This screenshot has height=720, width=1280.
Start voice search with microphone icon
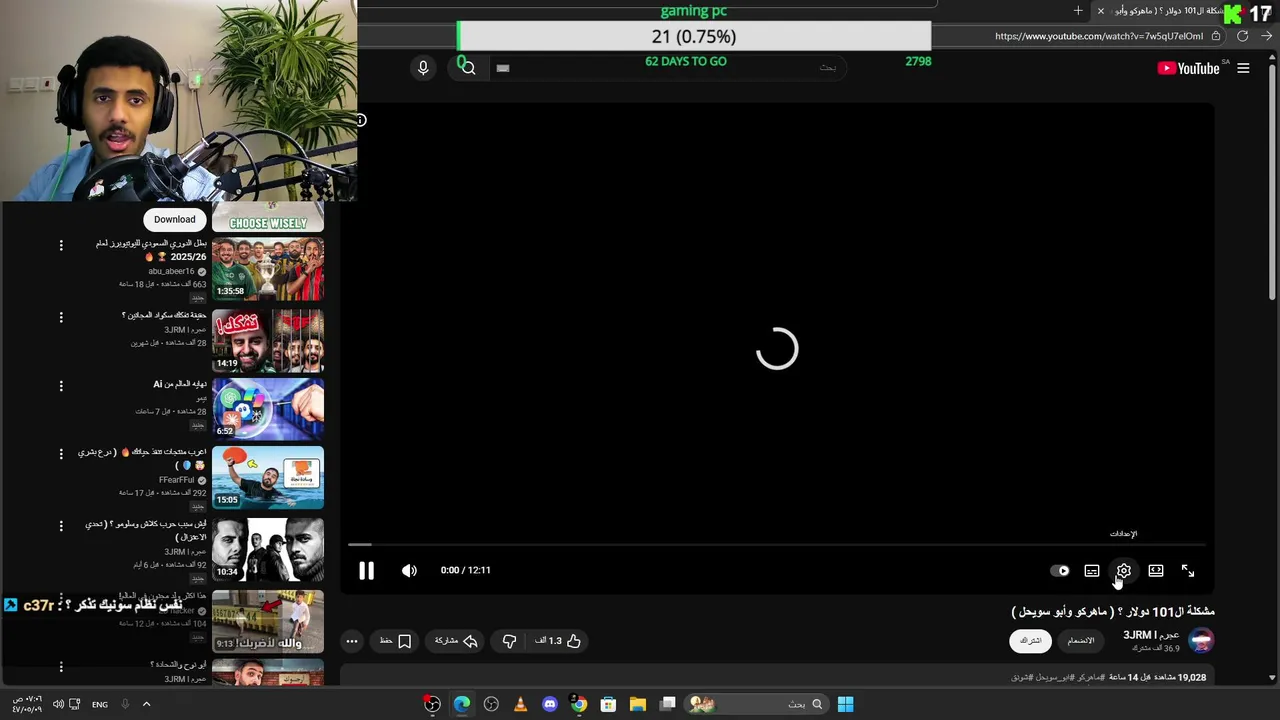click(x=423, y=67)
